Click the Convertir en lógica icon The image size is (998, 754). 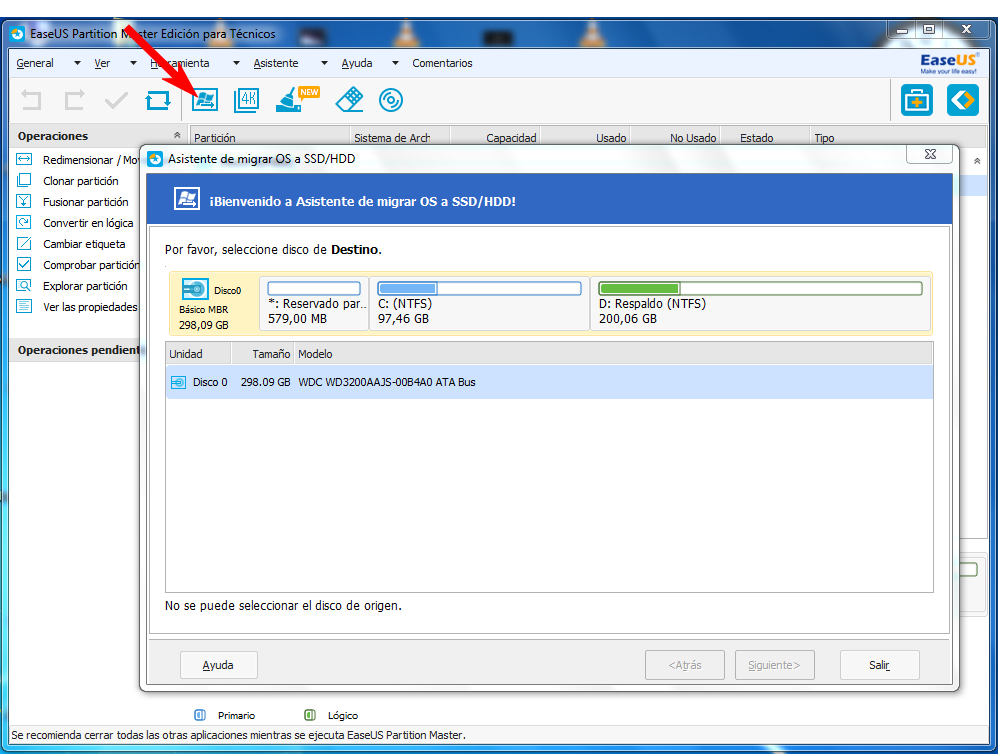point(24,222)
